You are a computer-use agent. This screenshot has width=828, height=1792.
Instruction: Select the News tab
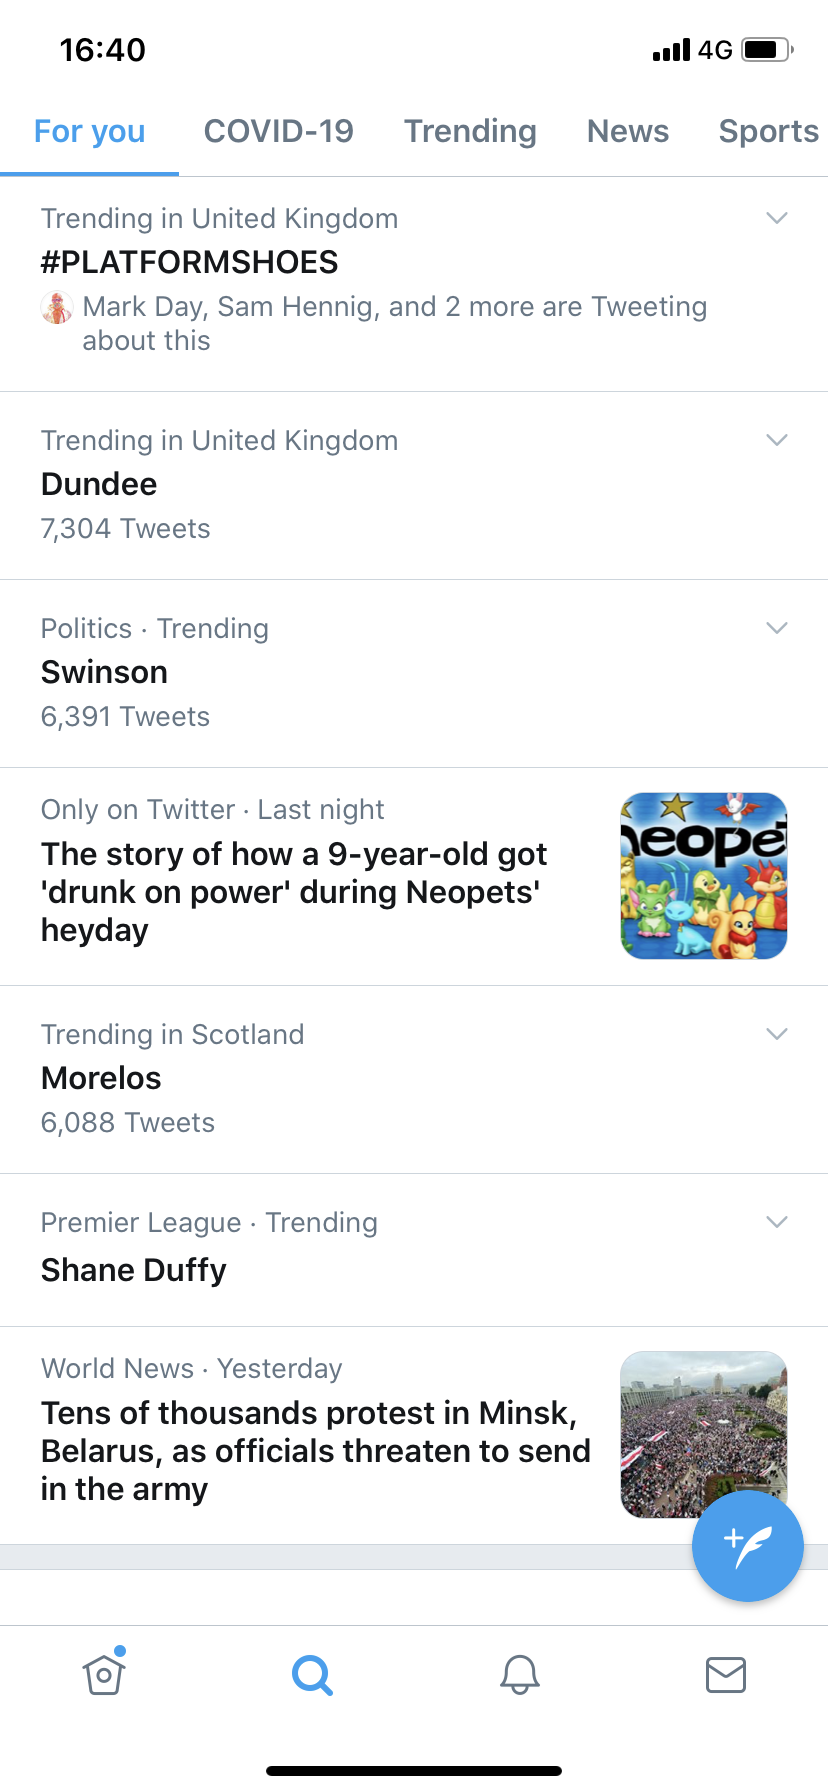[628, 131]
